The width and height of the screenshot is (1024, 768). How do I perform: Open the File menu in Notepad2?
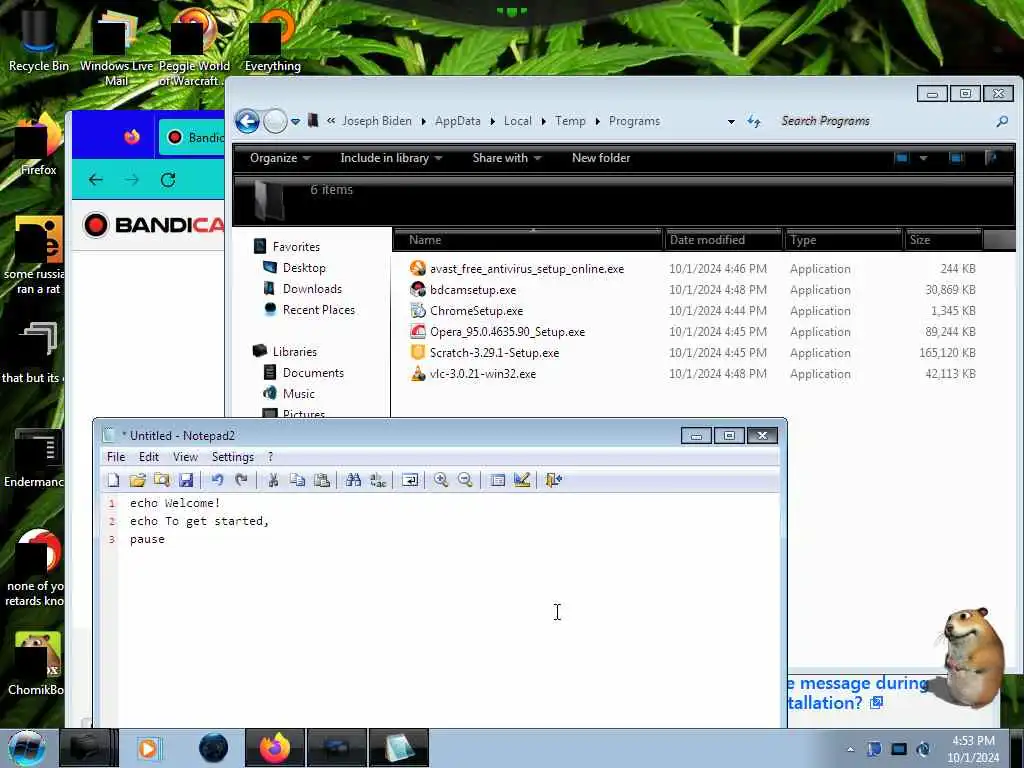click(x=116, y=456)
